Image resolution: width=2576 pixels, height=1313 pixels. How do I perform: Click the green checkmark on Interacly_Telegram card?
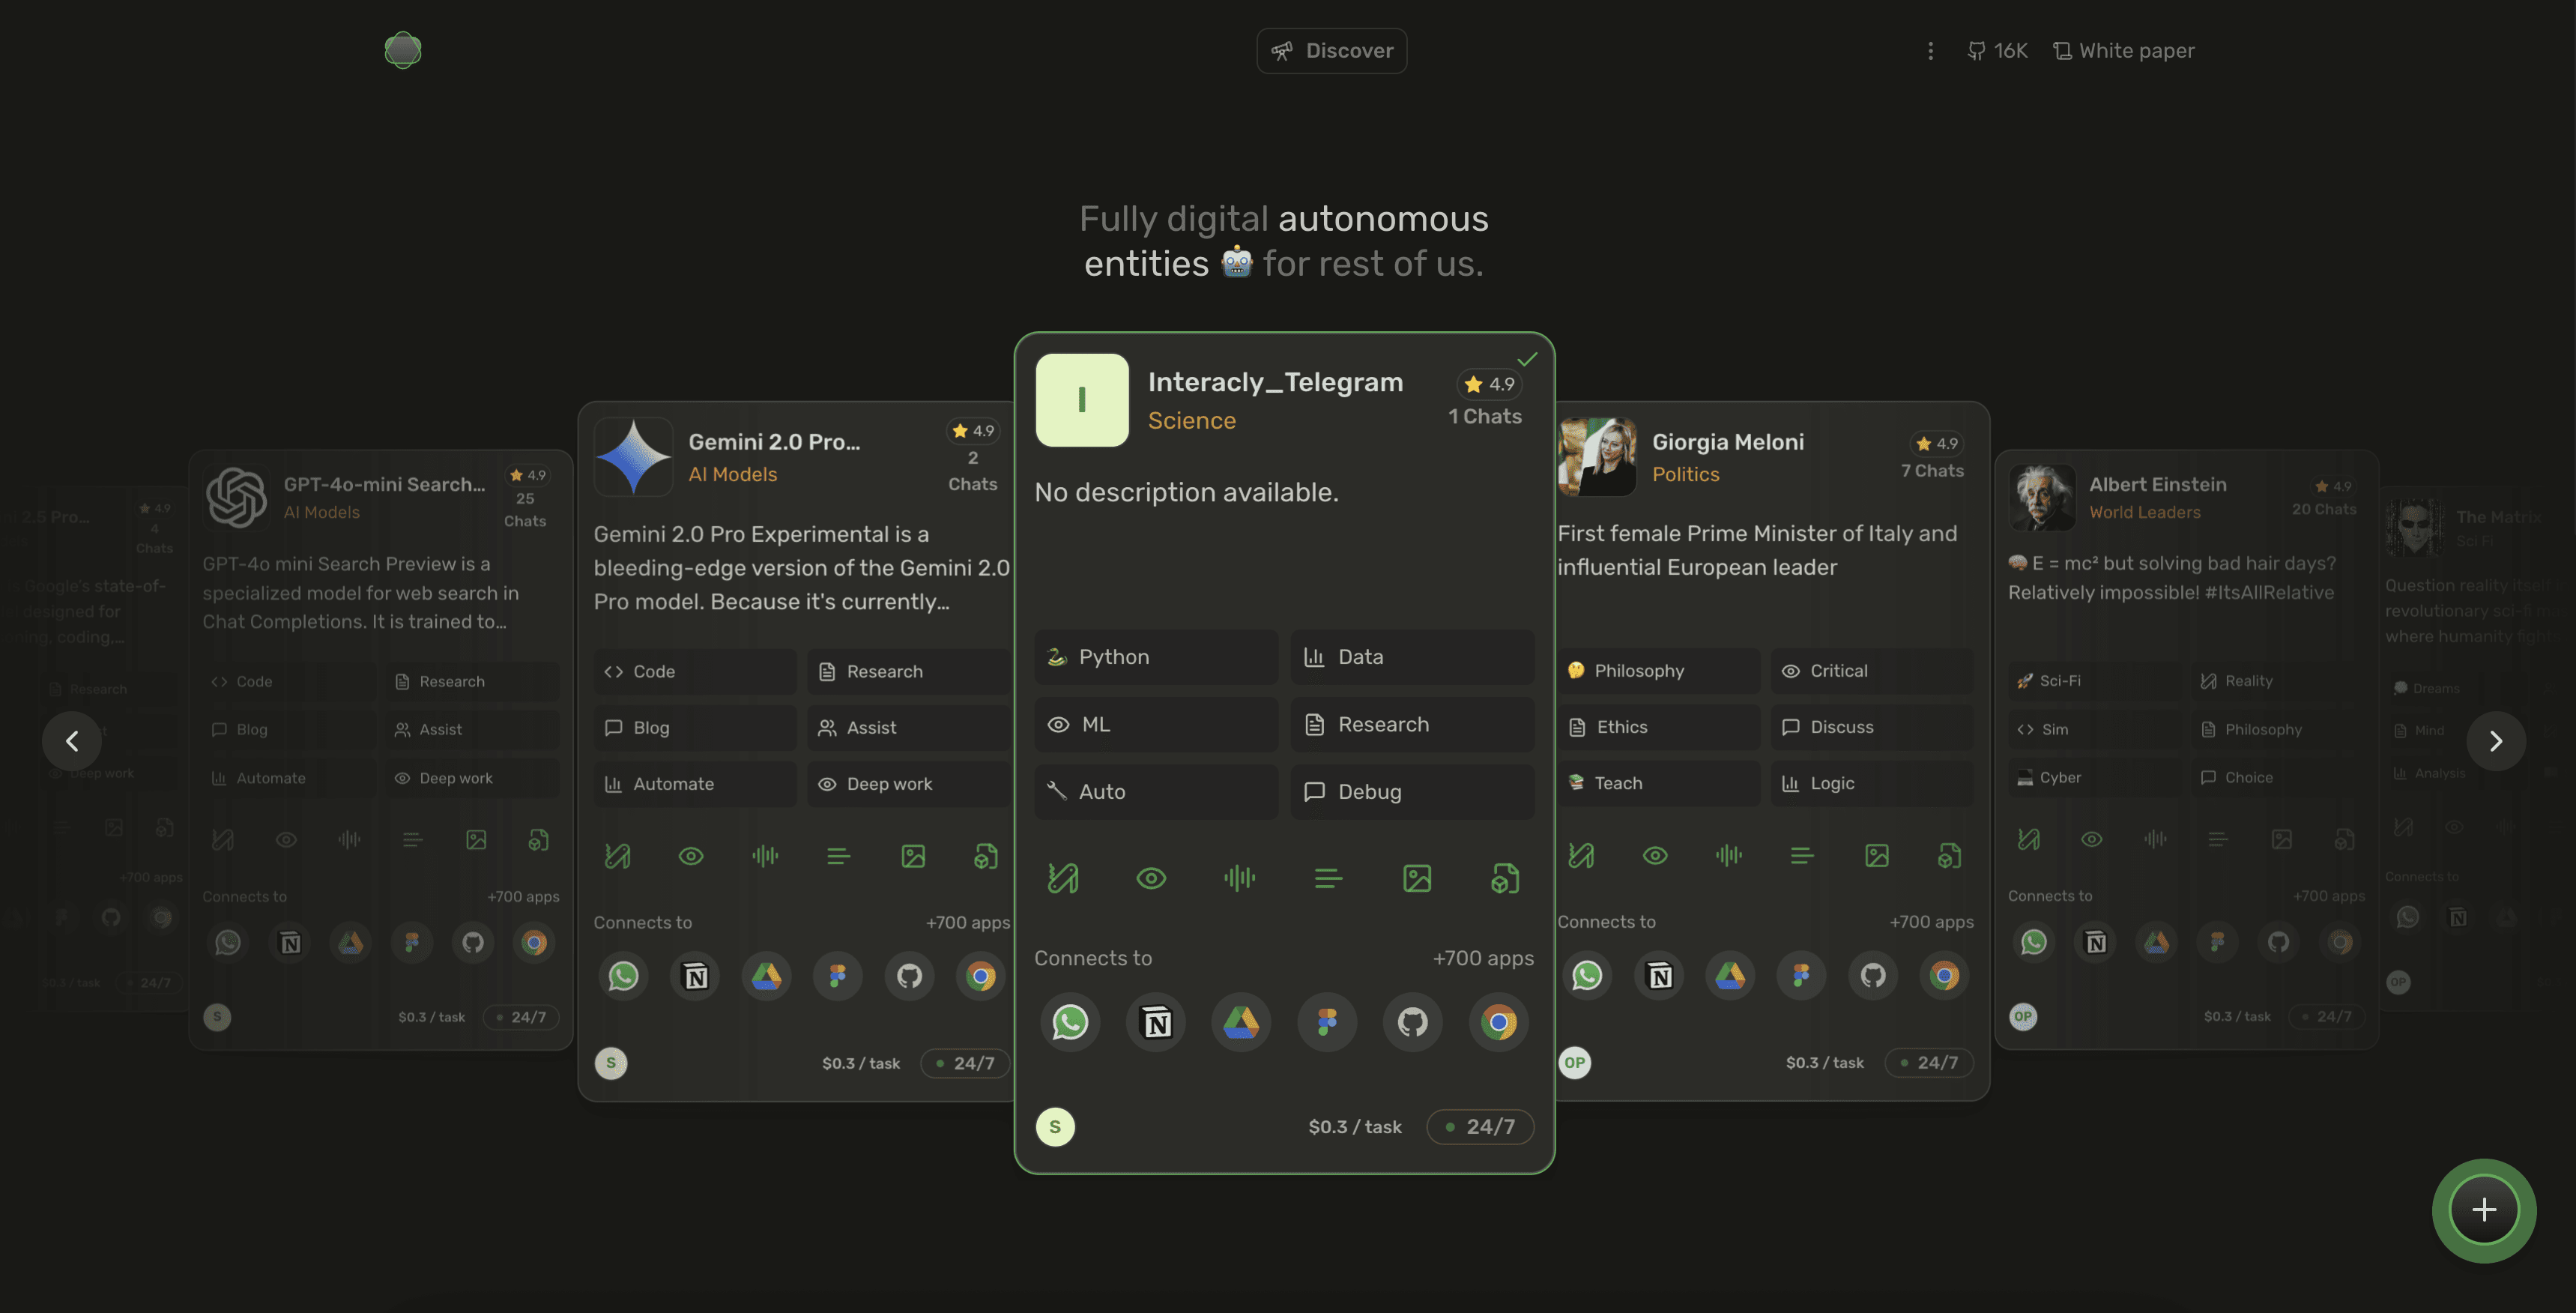coord(1527,359)
